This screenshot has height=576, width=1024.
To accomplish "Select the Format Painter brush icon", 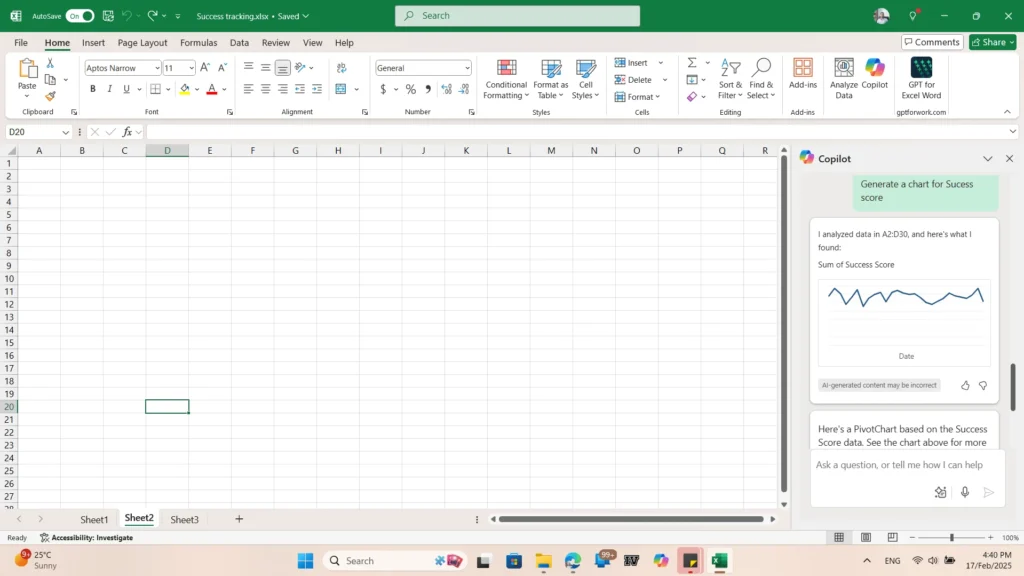I will click(x=50, y=96).
